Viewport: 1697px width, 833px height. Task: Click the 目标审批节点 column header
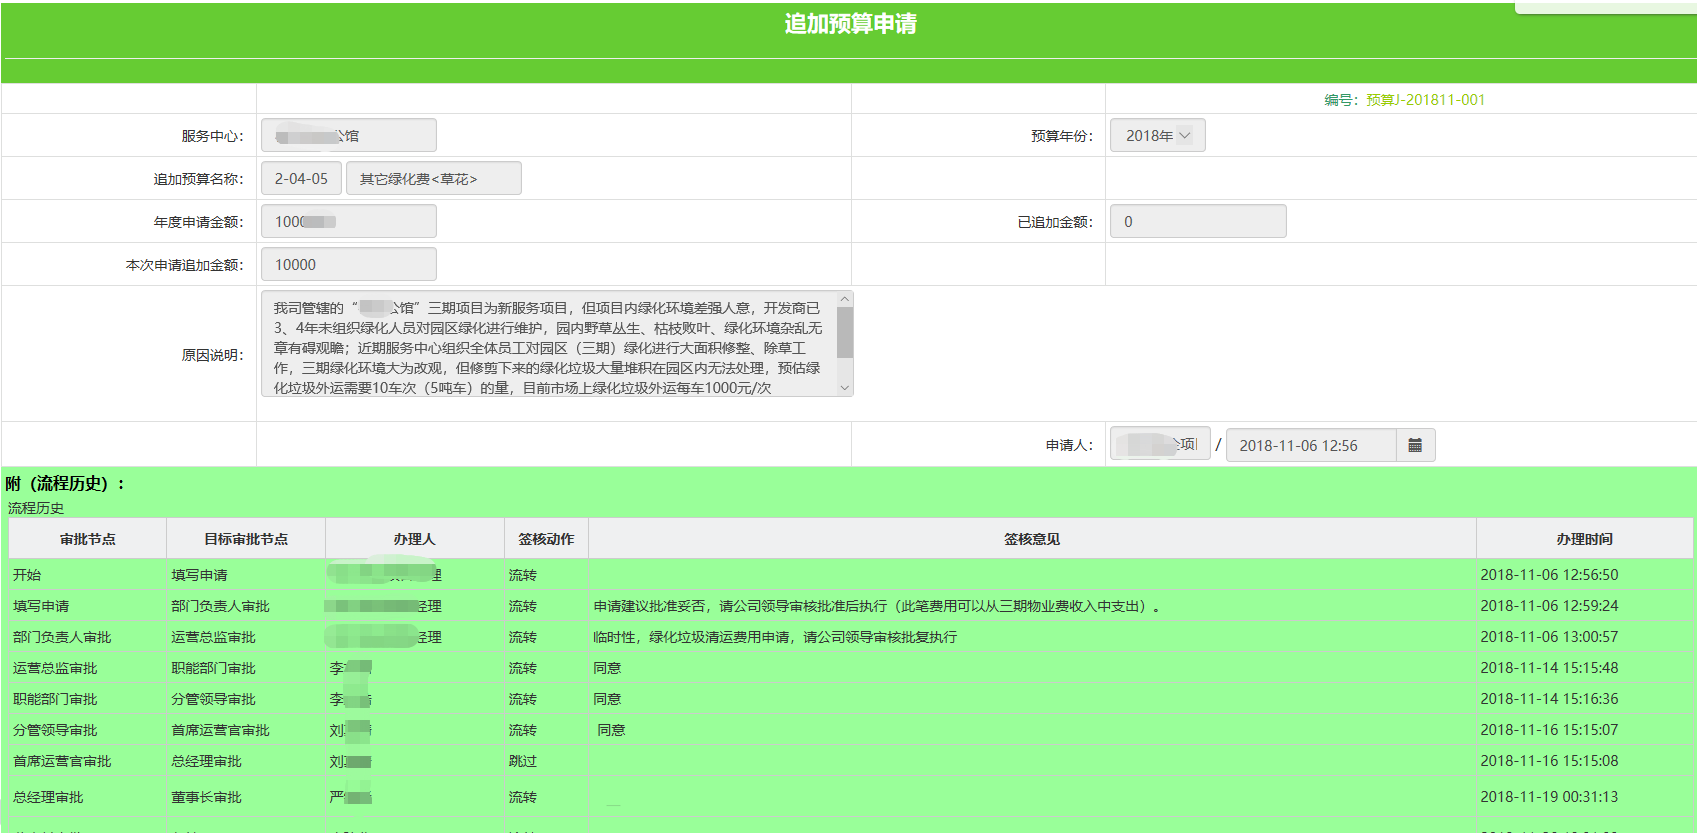(x=246, y=539)
